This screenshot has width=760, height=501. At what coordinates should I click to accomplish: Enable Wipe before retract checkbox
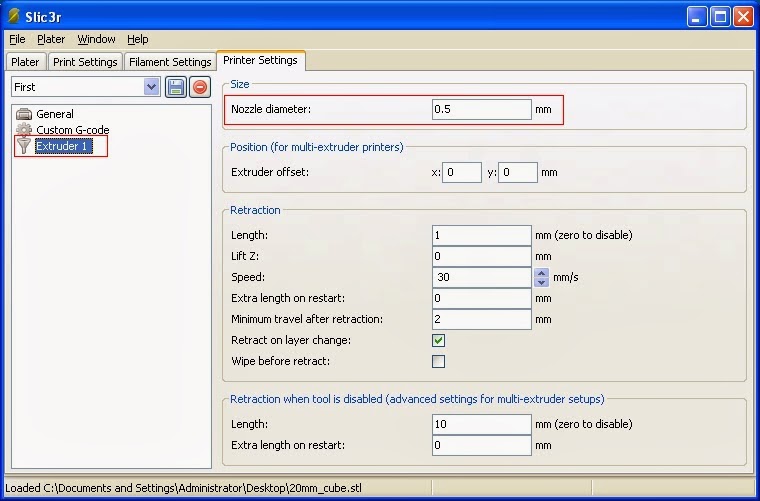[438, 361]
